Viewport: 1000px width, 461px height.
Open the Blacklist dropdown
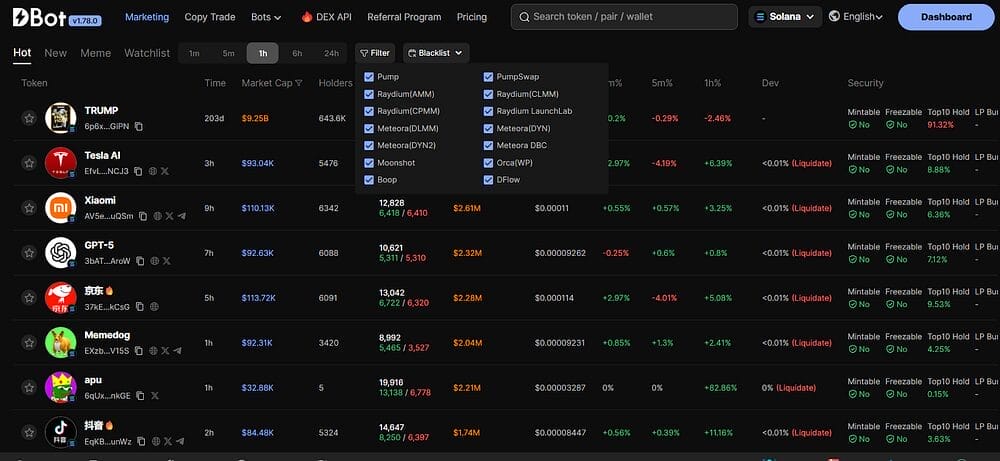436,53
